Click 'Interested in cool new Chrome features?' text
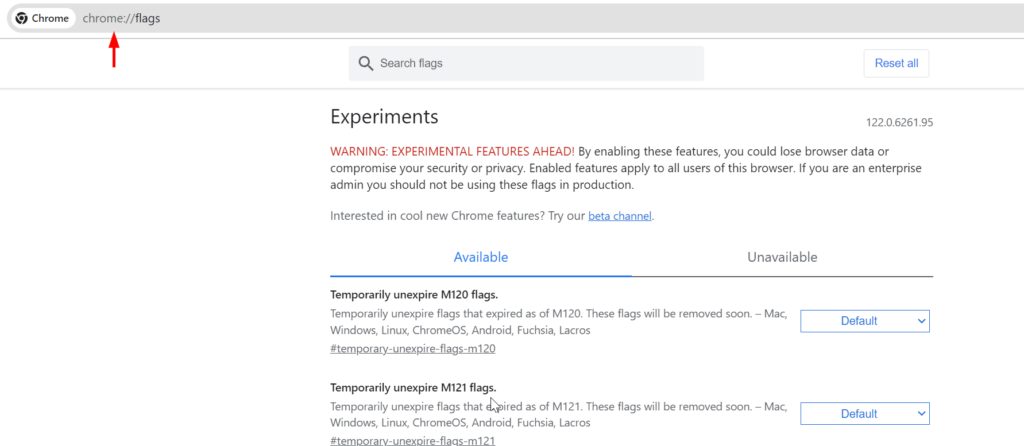1024x446 pixels. [x=438, y=215]
